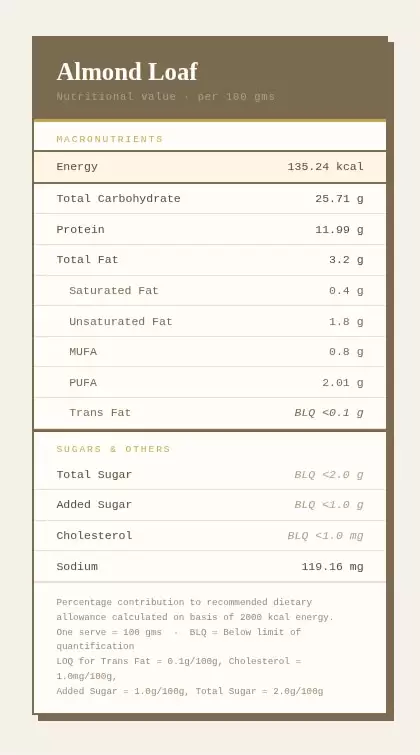Viewport: 420px width, 755px height.
Task: Select the Protein row label
Action: click(x=80, y=229)
